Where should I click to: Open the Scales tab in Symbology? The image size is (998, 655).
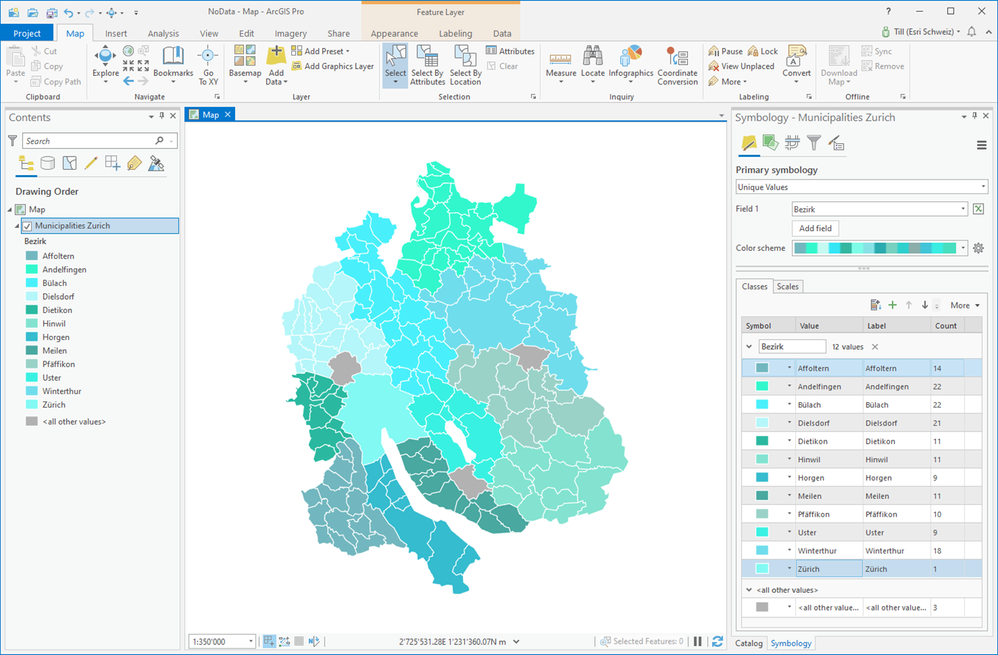787,286
